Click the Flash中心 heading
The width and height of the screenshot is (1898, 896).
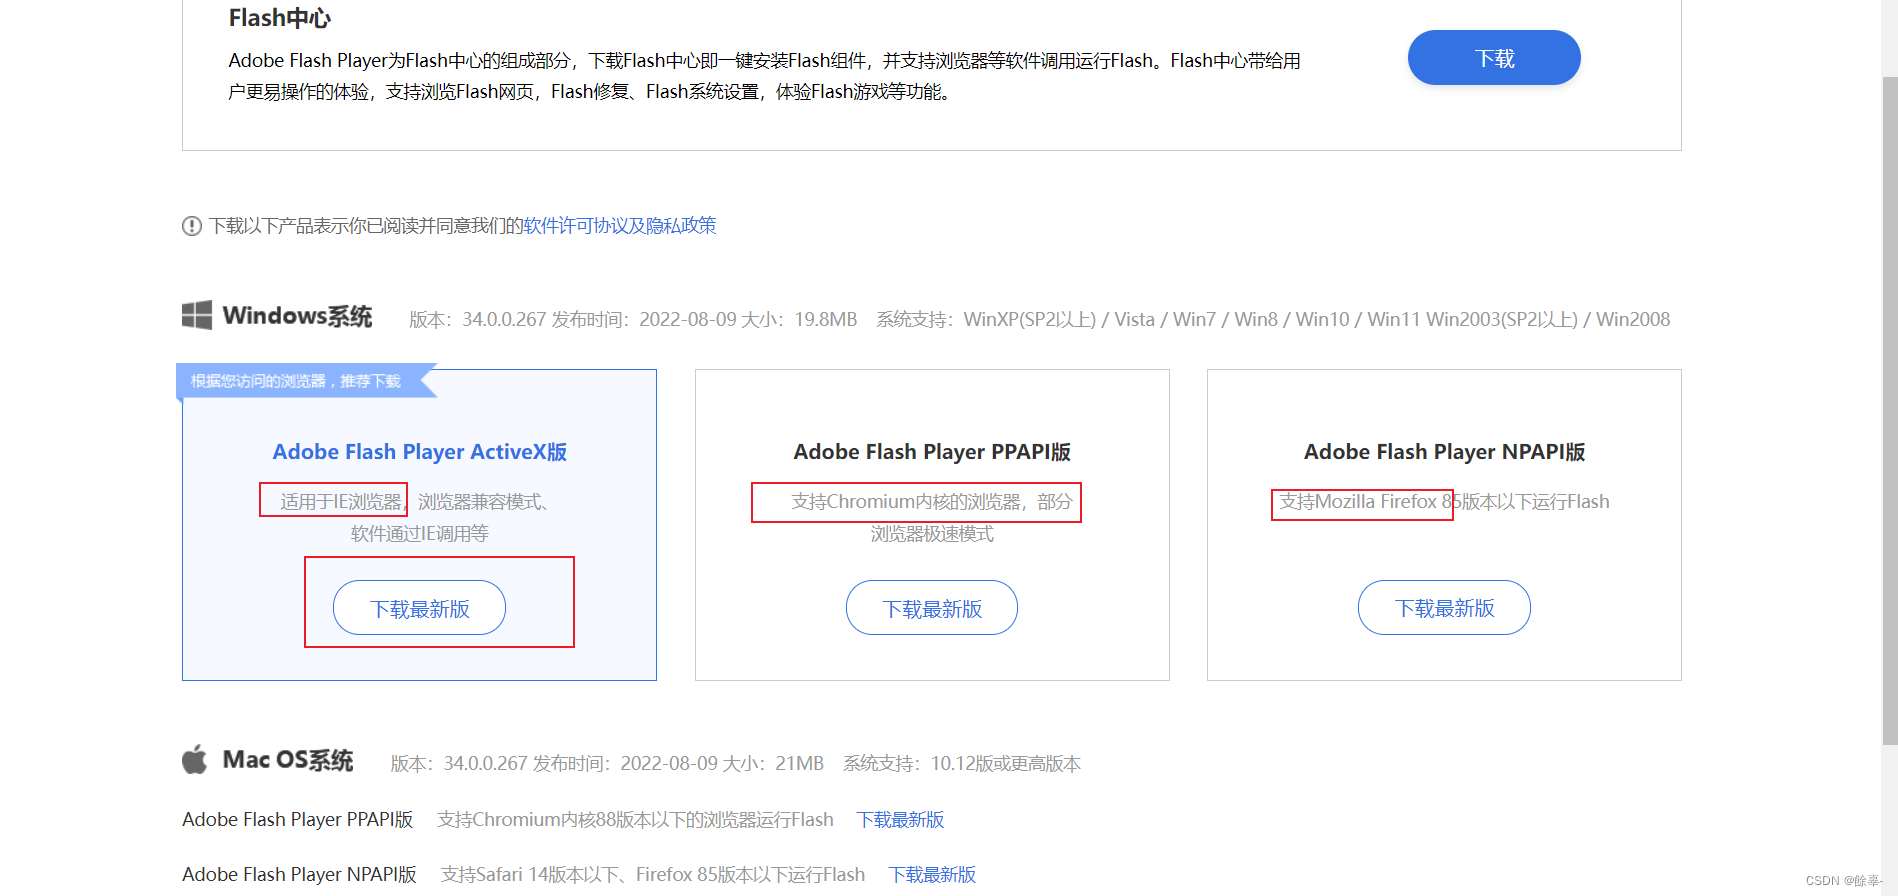point(279,18)
